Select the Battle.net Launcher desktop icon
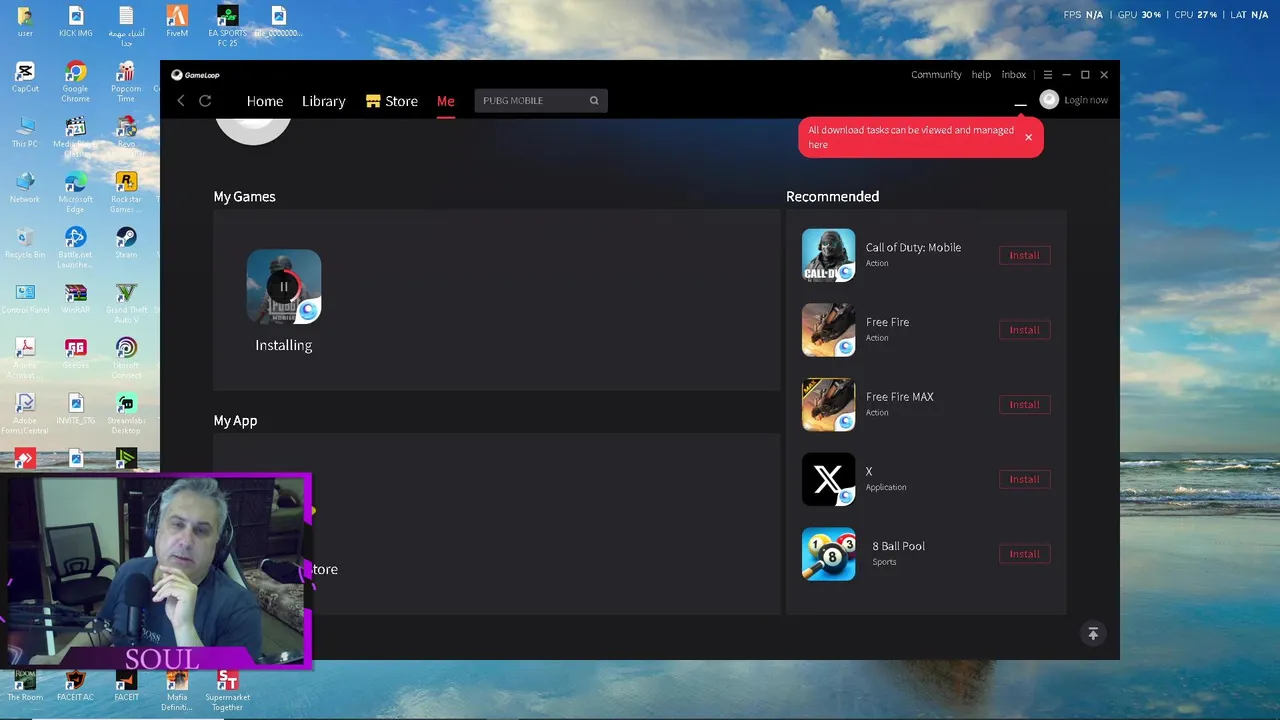Screen dimensions: 1280x720 click(x=75, y=248)
